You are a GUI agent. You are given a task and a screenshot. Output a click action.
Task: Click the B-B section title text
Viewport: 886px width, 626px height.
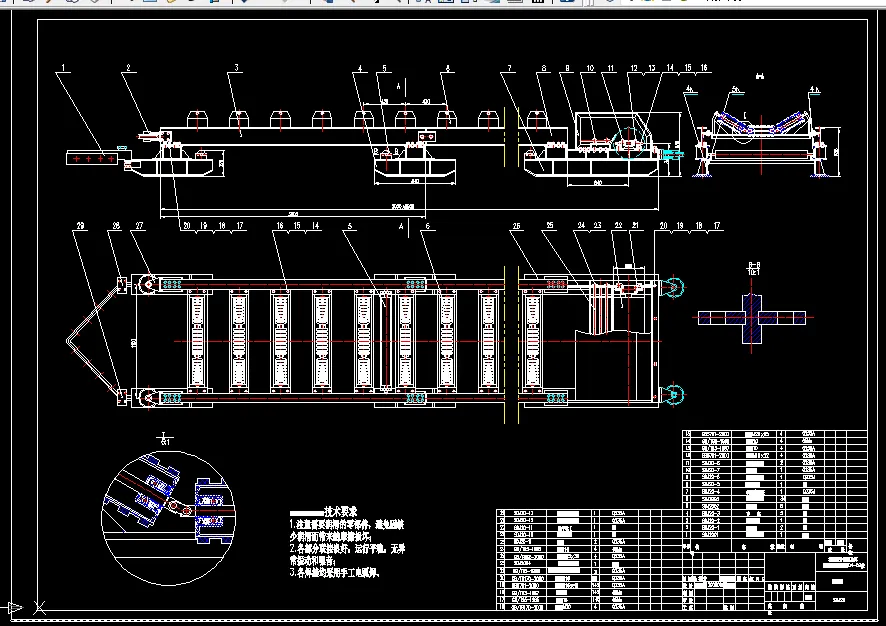(x=754, y=264)
